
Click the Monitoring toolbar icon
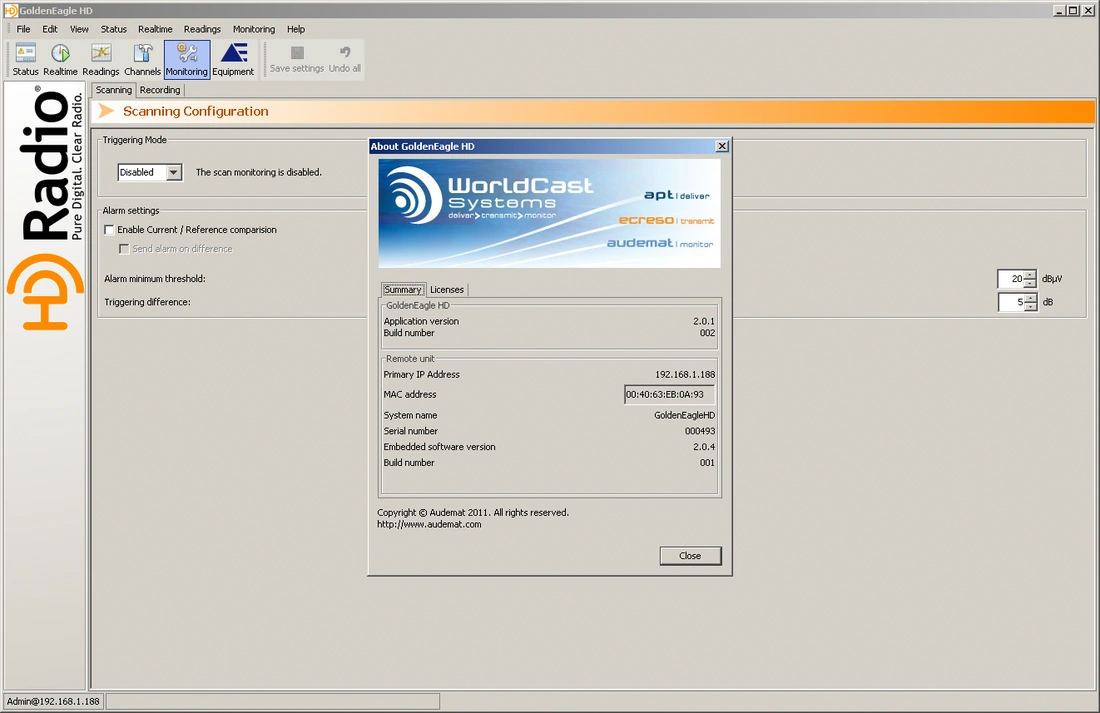tap(187, 59)
